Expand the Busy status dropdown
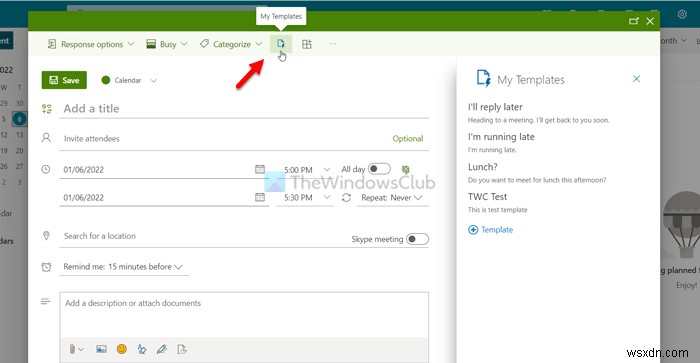Image resolution: width=700 pixels, height=363 pixels. pos(184,44)
